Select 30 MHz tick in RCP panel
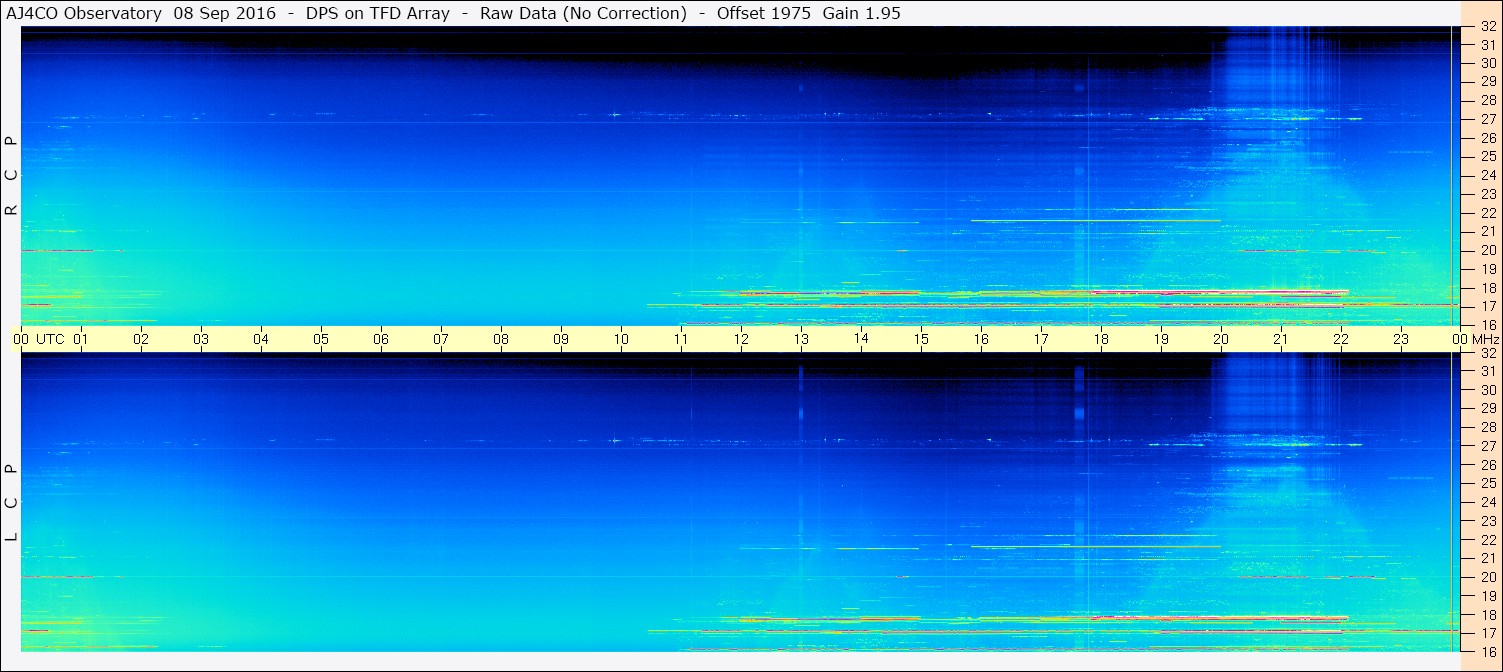This screenshot has width=1503, height=672. 1487,63
